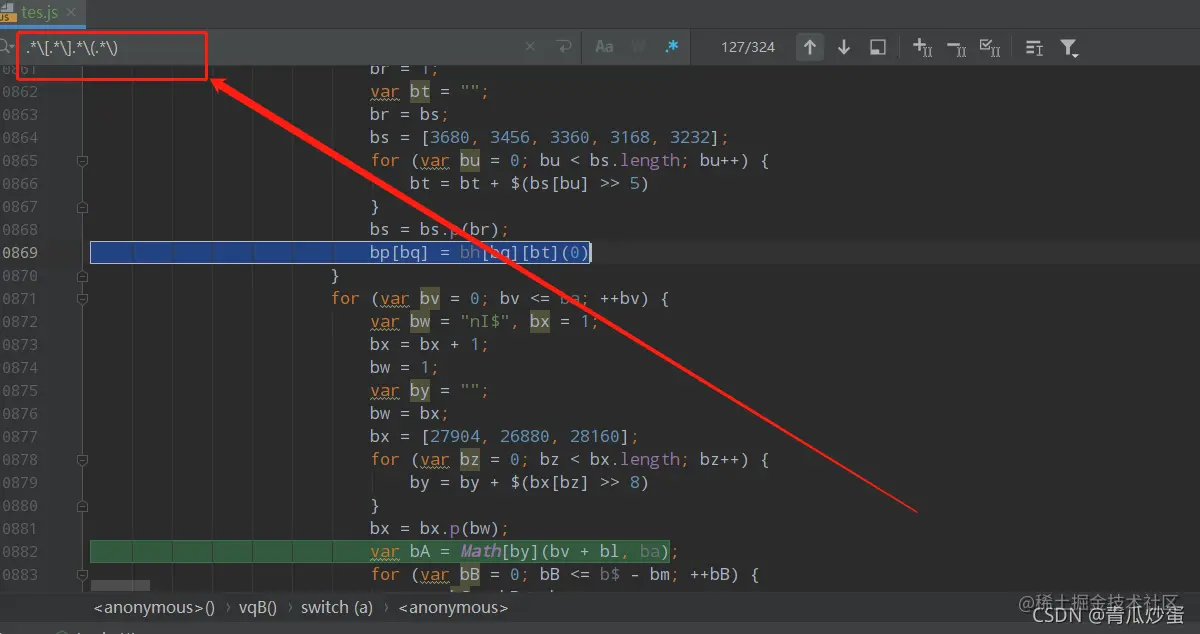Collapse the block ending at line 870
Screen dimensions: 1200x634
point(82,275)
